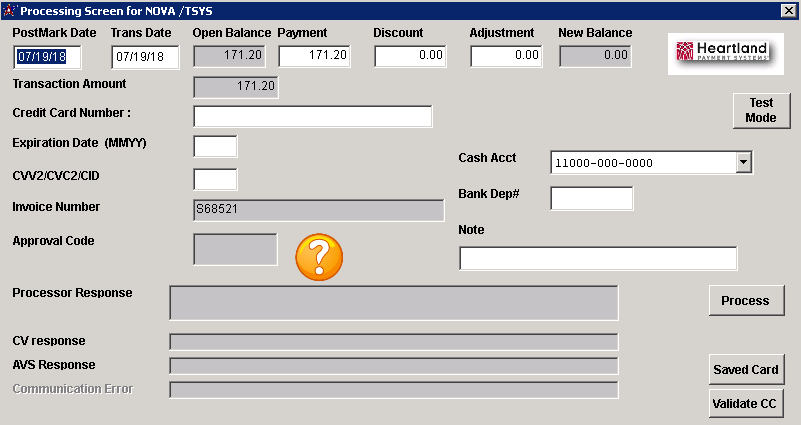The height and width of the screenshot is (425, 801).
Task: Click the Test Mode button
Action: (761, 110)
